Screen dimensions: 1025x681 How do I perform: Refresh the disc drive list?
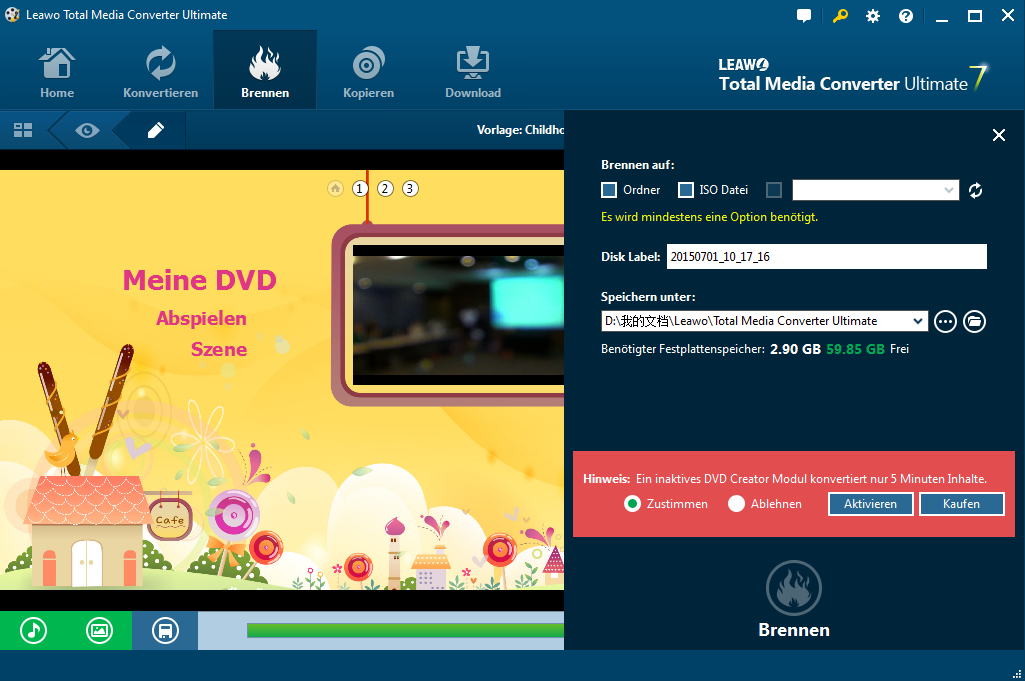pyautogui.click(x=975, y=190)
